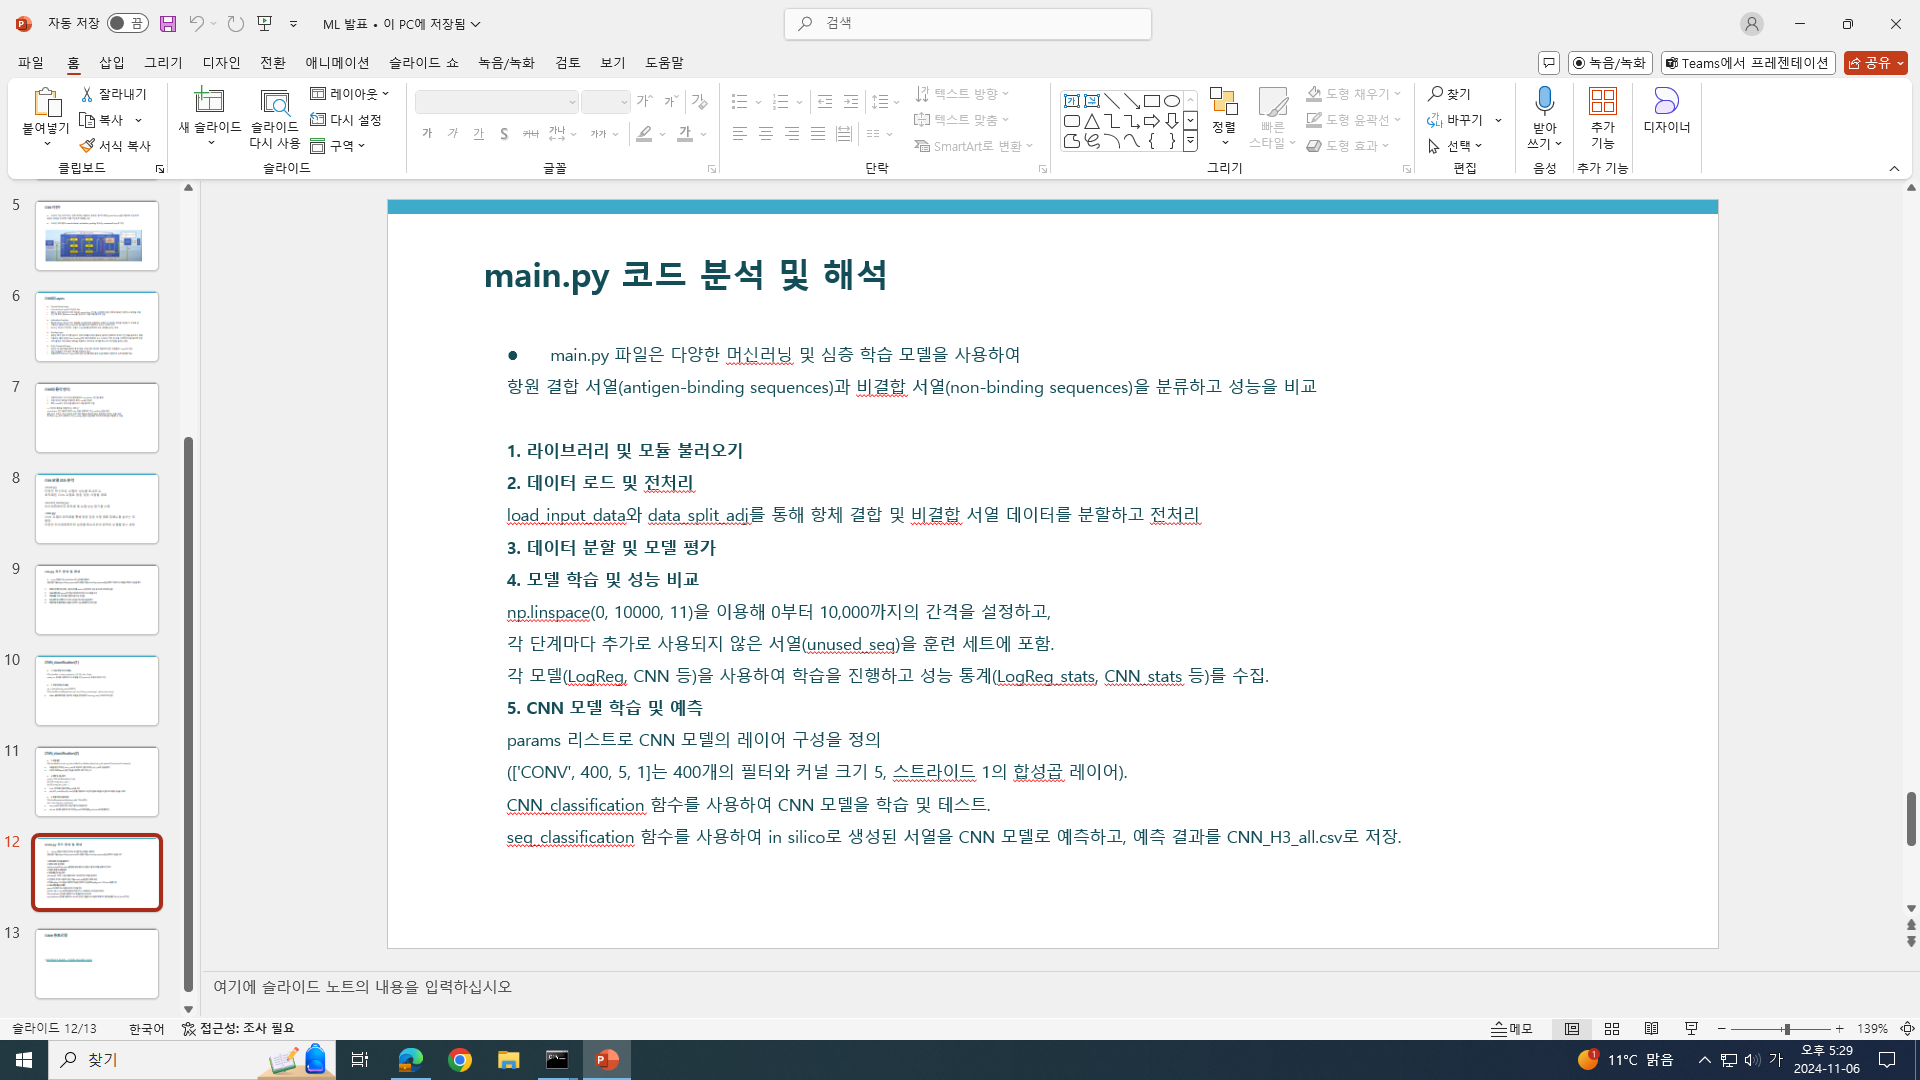This screenshot has width=1920, height=1080.
Task: Click the Save icon in title bar
Action: (168, 24)
